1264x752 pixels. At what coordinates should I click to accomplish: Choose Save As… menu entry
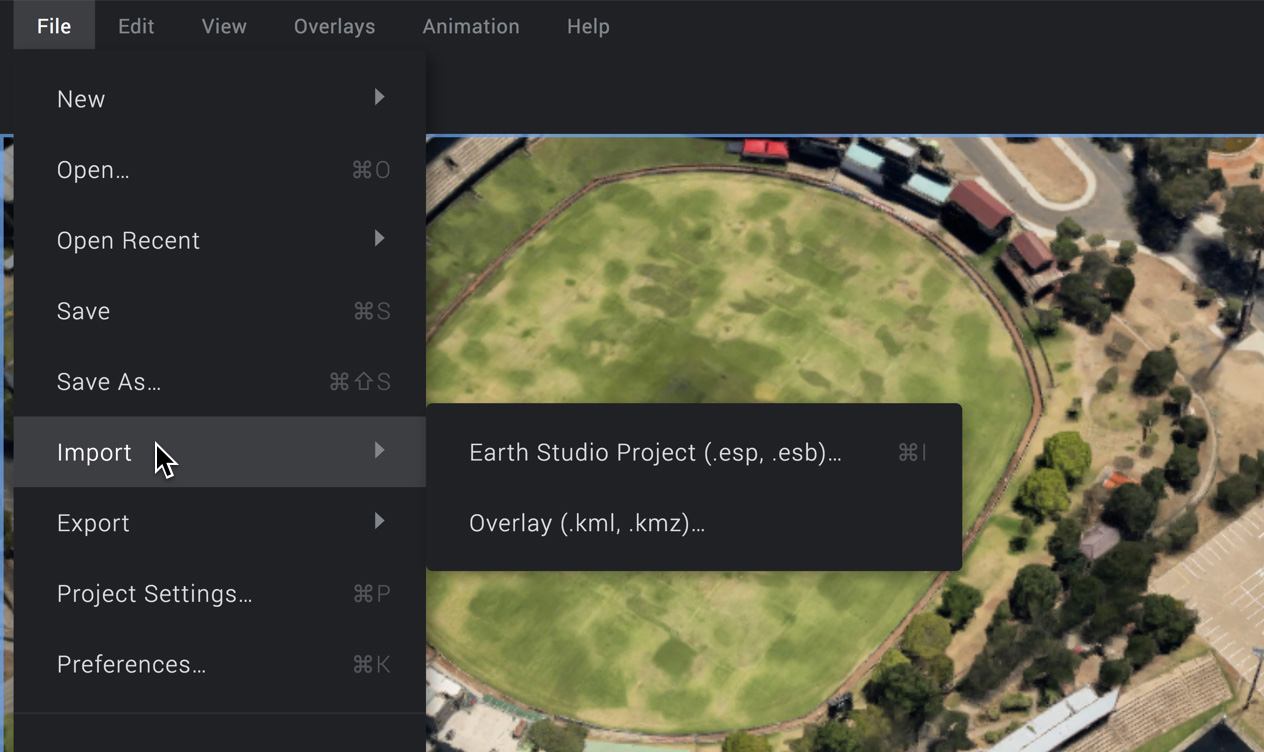point(108,382)
